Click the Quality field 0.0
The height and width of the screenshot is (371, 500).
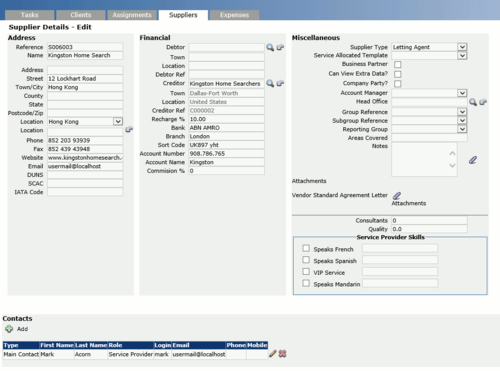tap(429, 229)
